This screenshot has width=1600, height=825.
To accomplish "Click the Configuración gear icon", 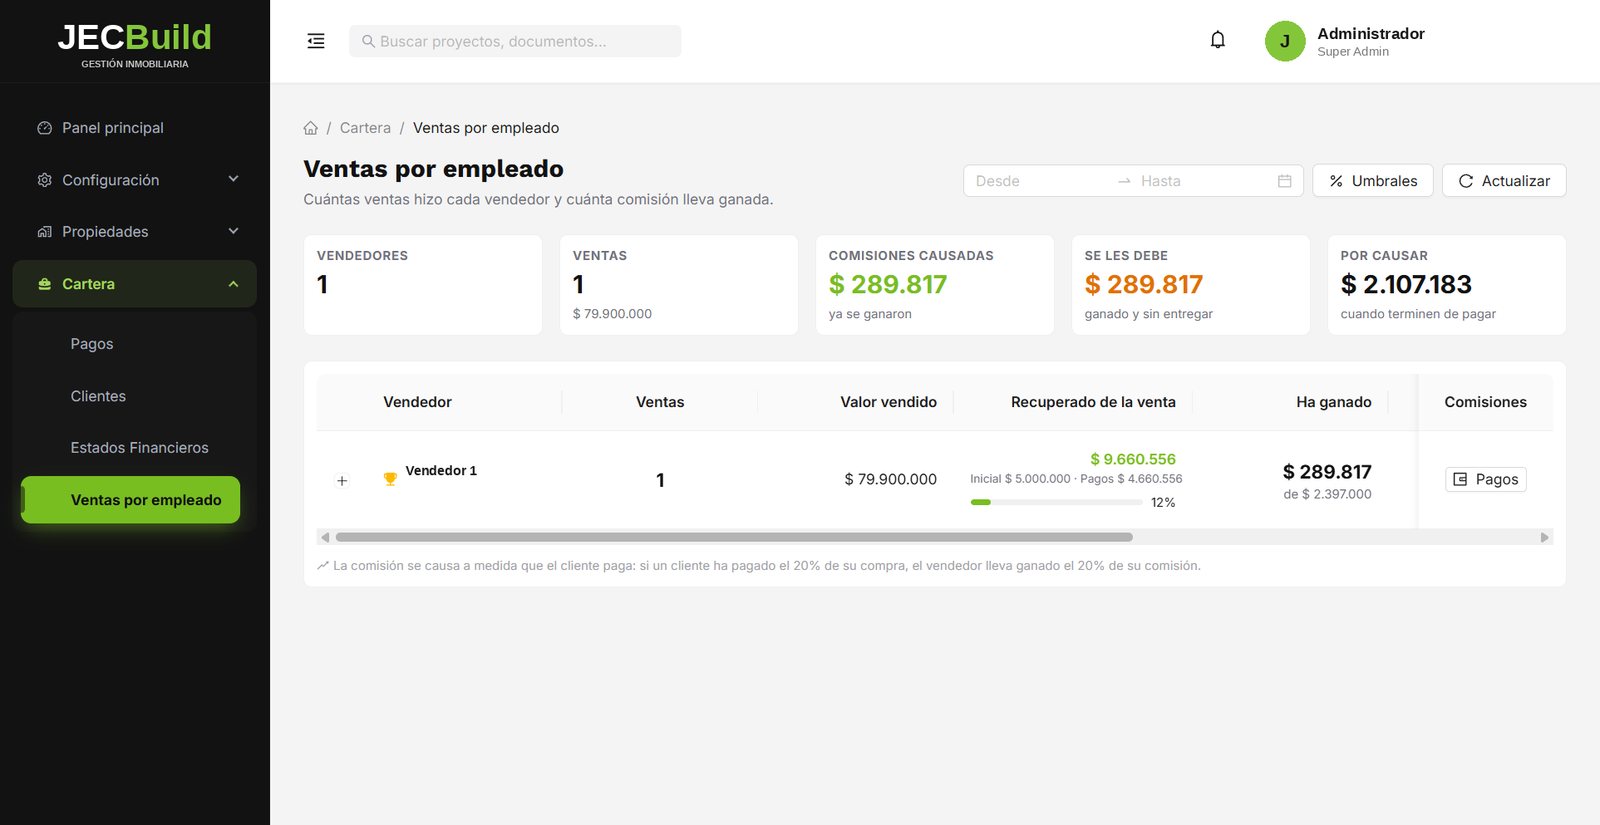I will [x=45, y=180].
